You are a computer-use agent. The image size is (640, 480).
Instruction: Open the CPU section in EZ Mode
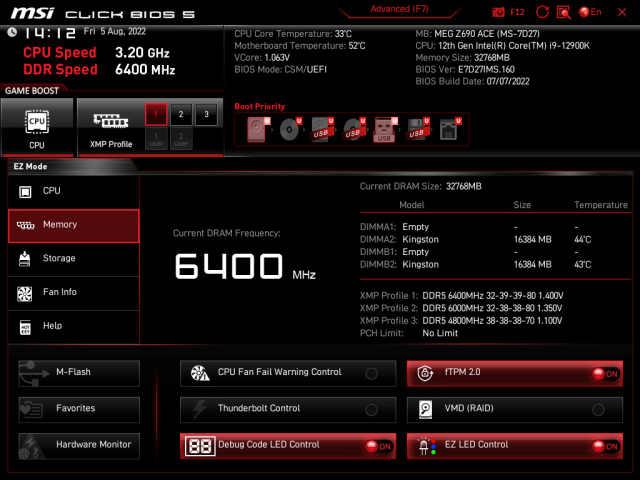pyautogui.click(x=73, y=191)
